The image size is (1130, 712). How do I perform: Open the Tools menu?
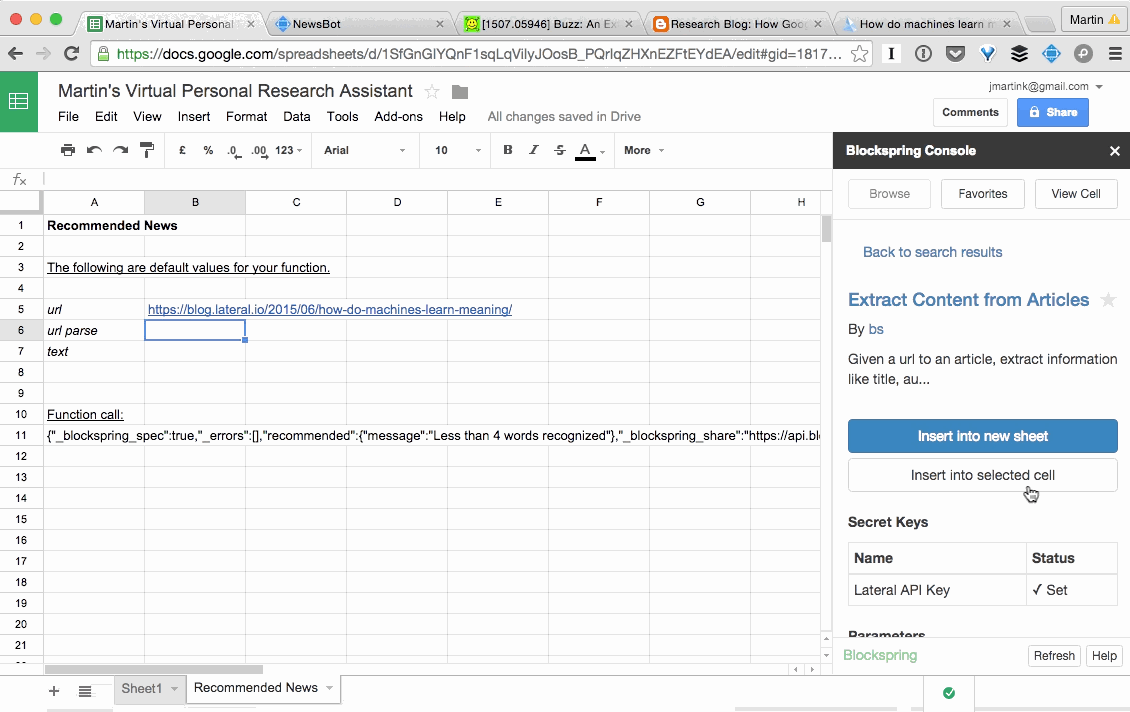click(x=342, y=117)
